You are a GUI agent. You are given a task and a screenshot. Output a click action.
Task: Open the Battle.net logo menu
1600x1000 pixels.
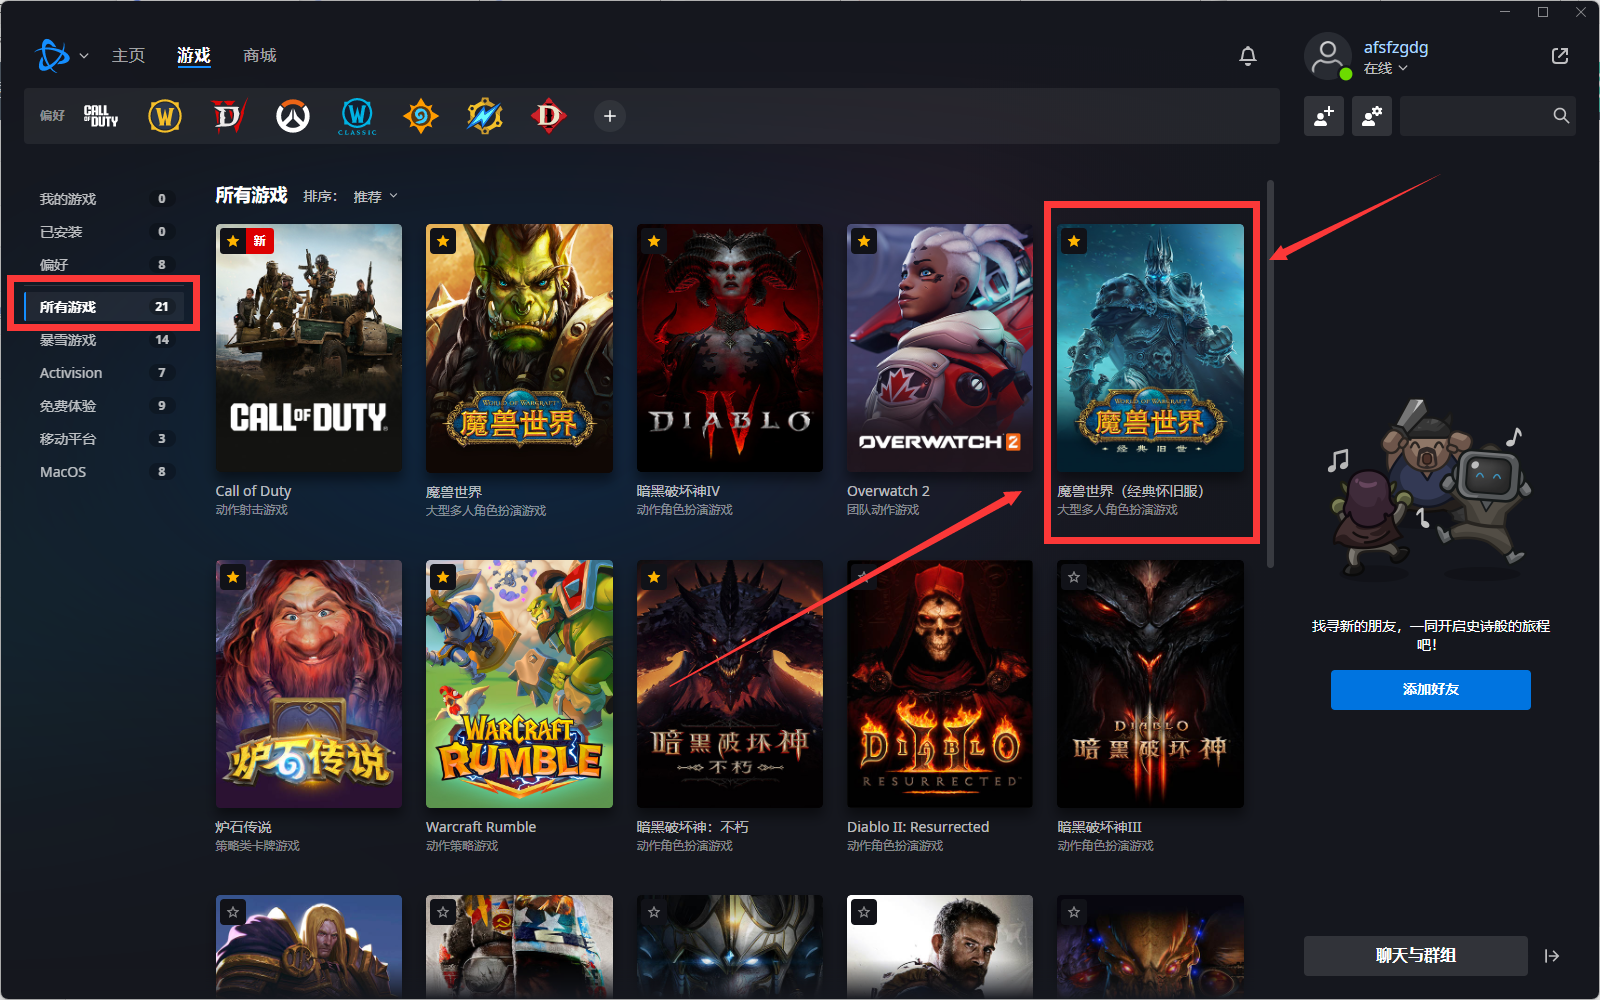(x=53, y=56)
